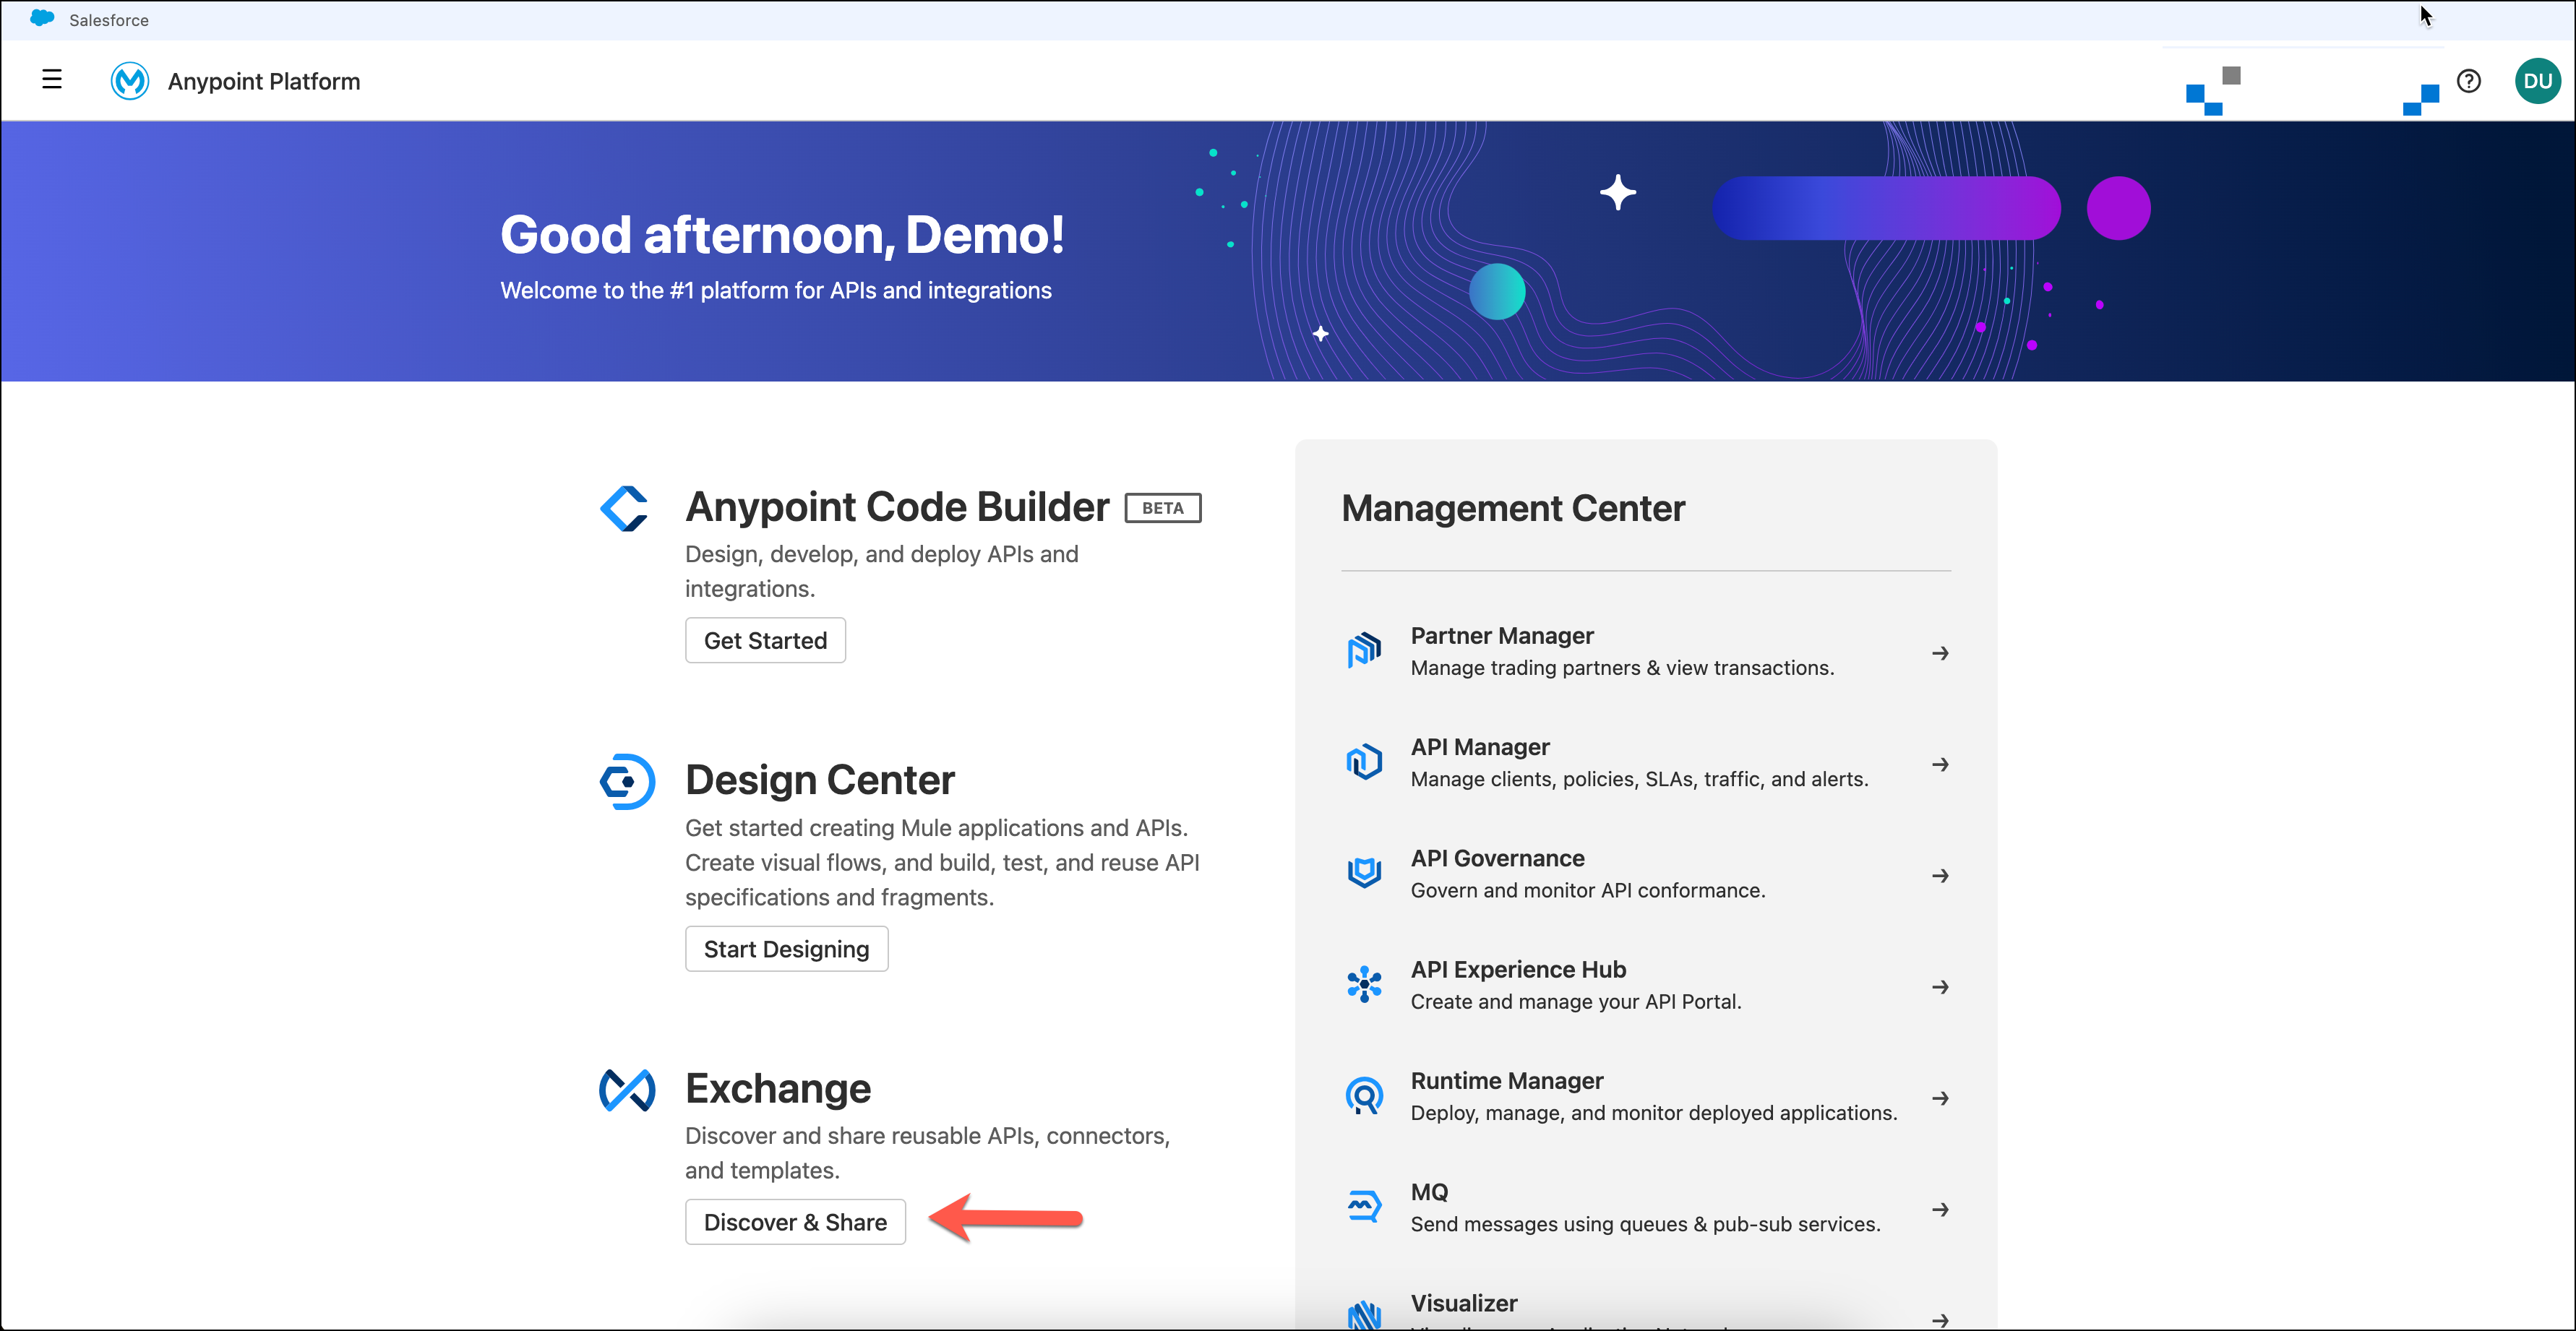Screen dimensions: 2576x1331
Task: Open the Visualizer entry
Action: [x=1464, y=1303]
